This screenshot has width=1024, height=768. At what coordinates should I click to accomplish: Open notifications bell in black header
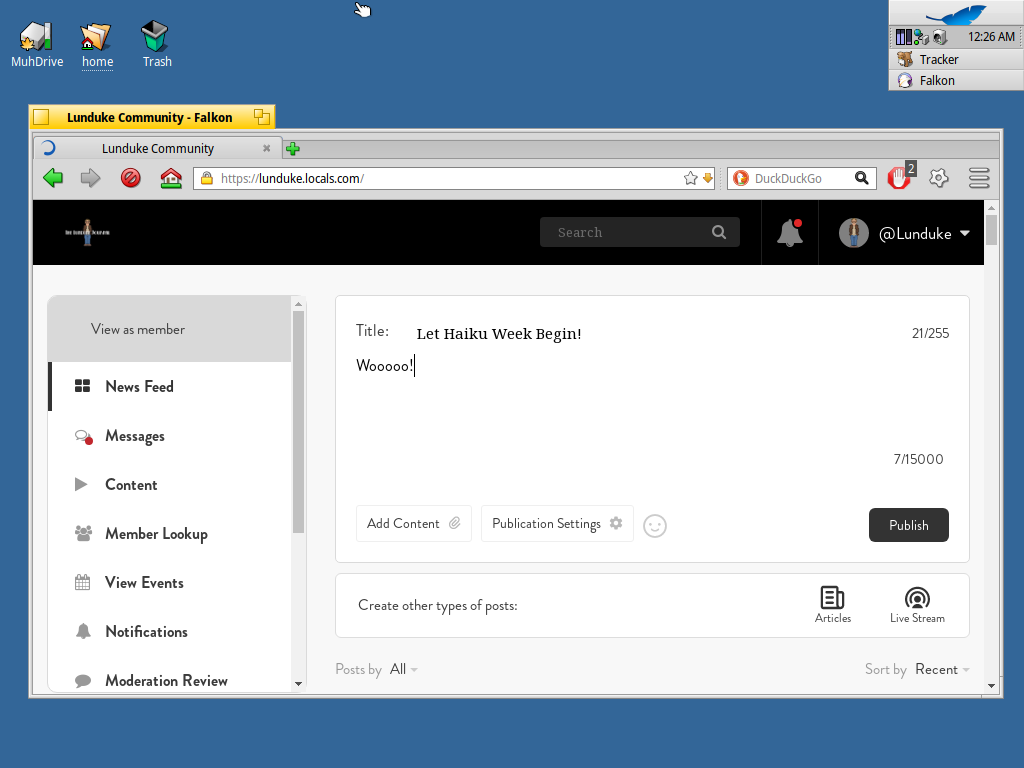tap(790, 232)
